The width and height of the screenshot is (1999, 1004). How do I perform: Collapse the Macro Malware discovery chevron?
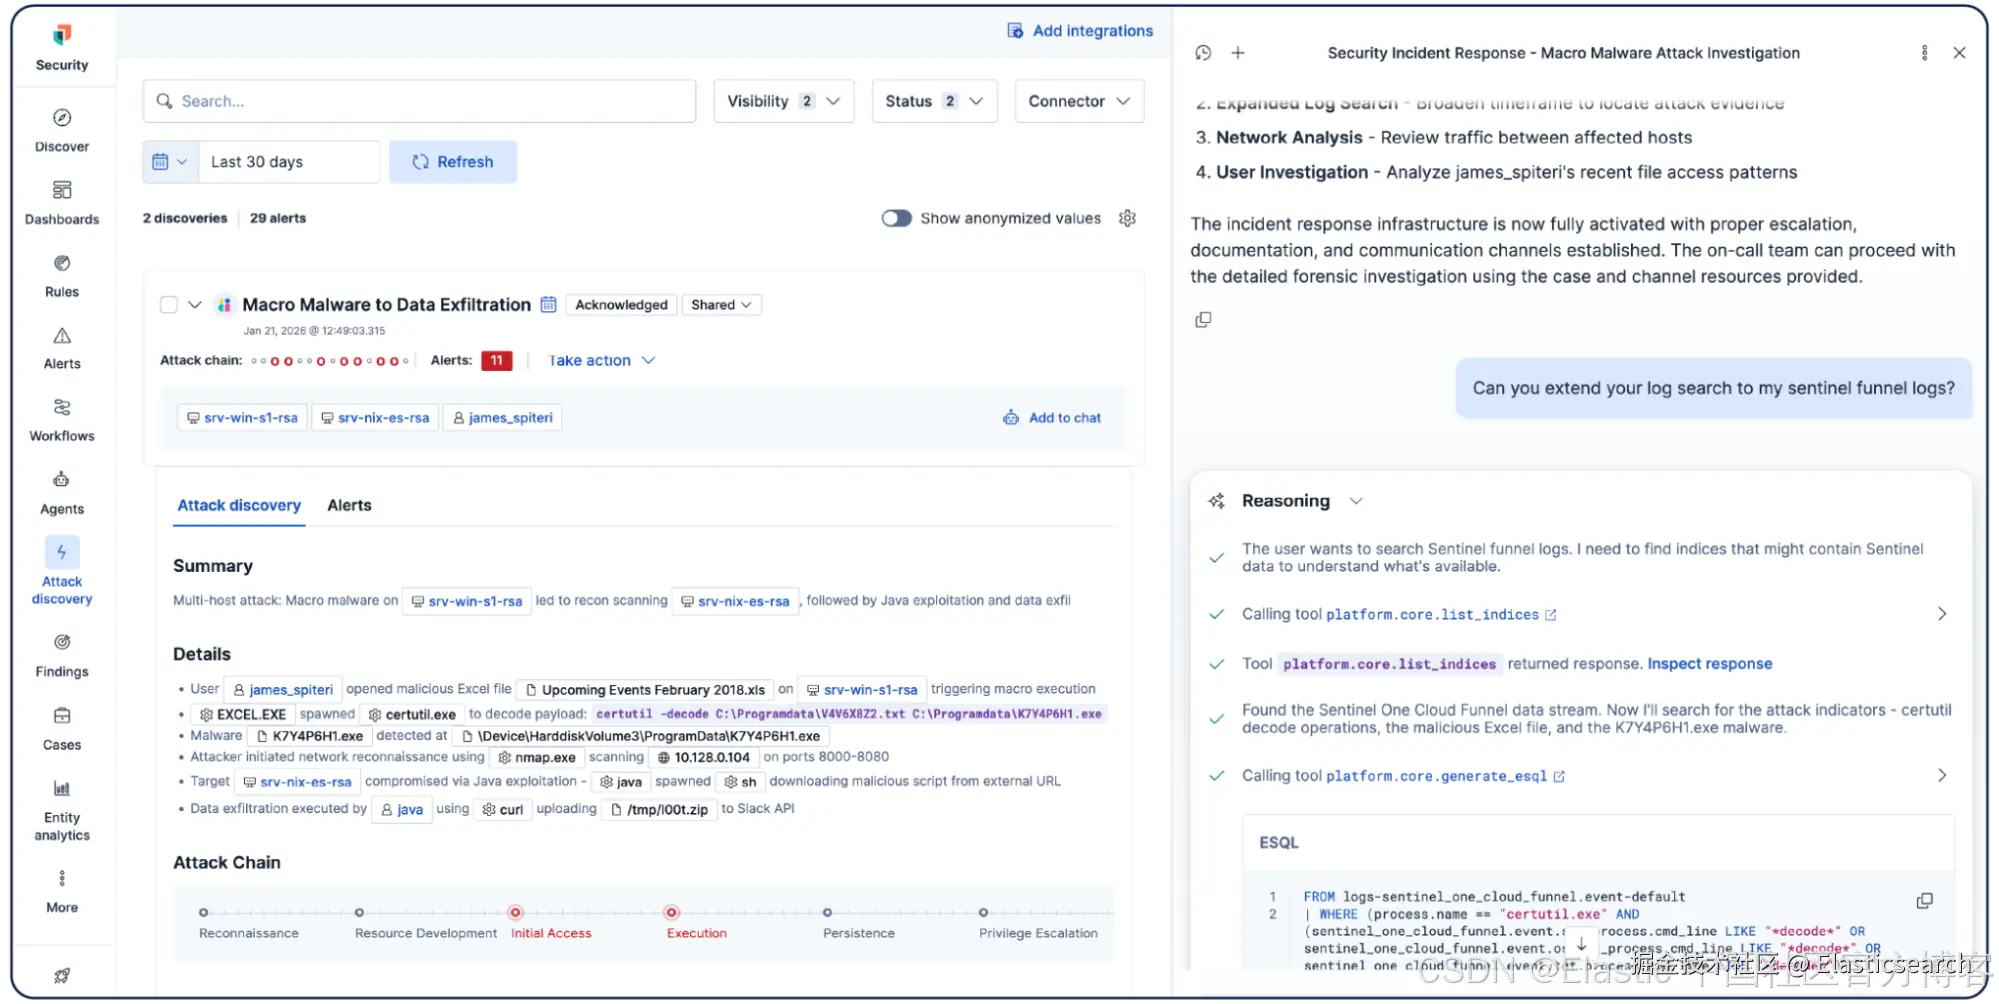tap(195, 305)
